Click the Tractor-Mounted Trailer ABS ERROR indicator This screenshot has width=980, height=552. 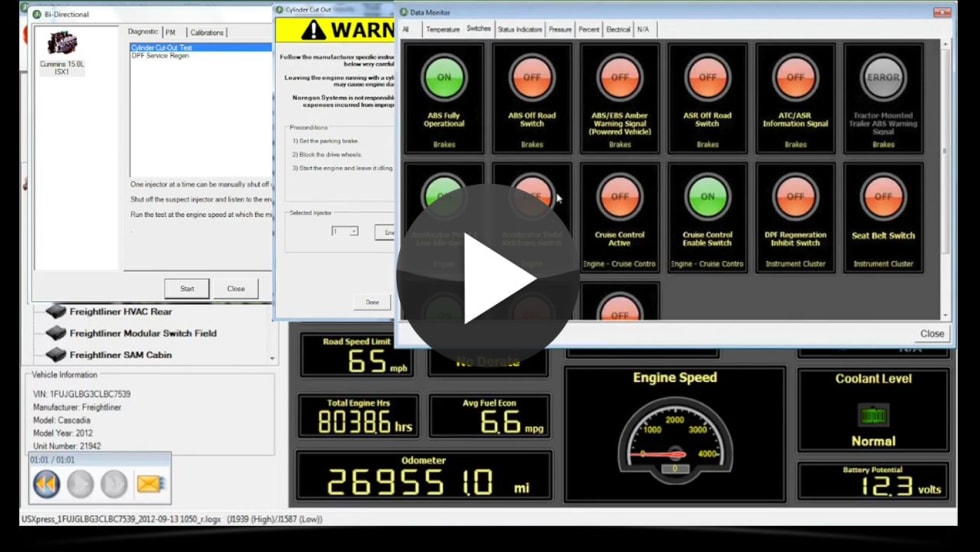(x=883, y=77)
